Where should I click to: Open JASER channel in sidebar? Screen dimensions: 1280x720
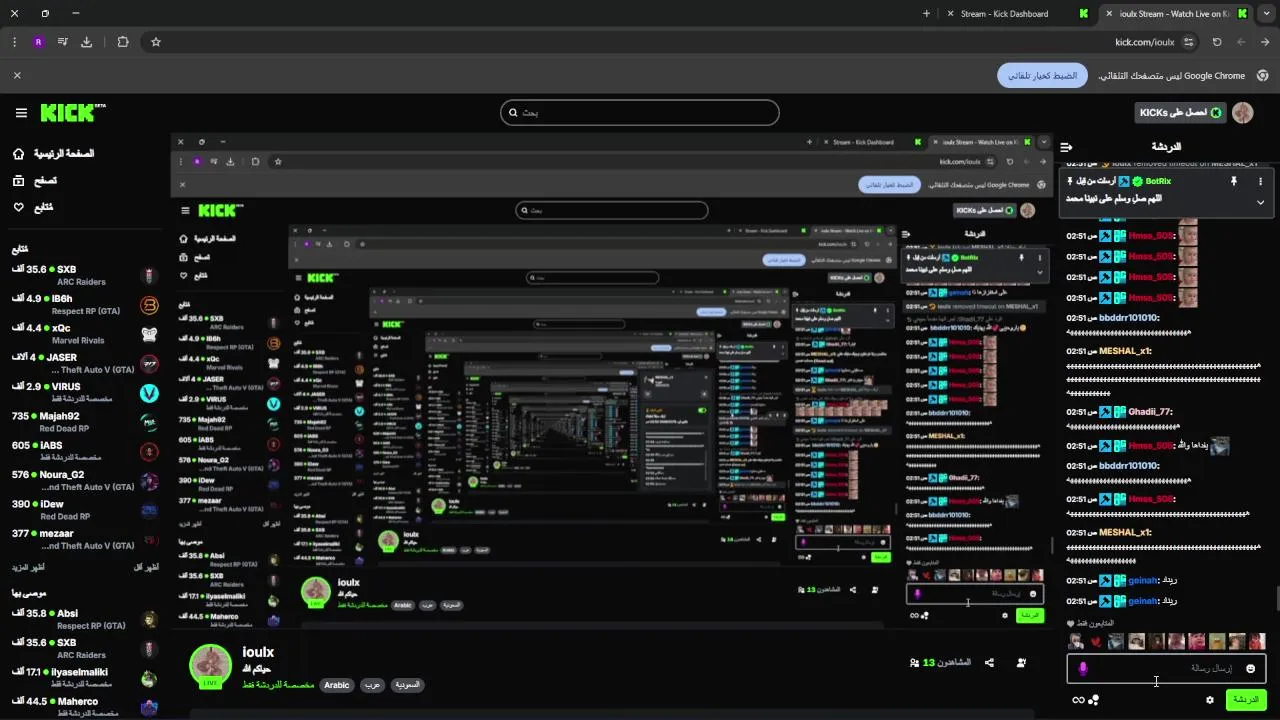tap(85, 363)
